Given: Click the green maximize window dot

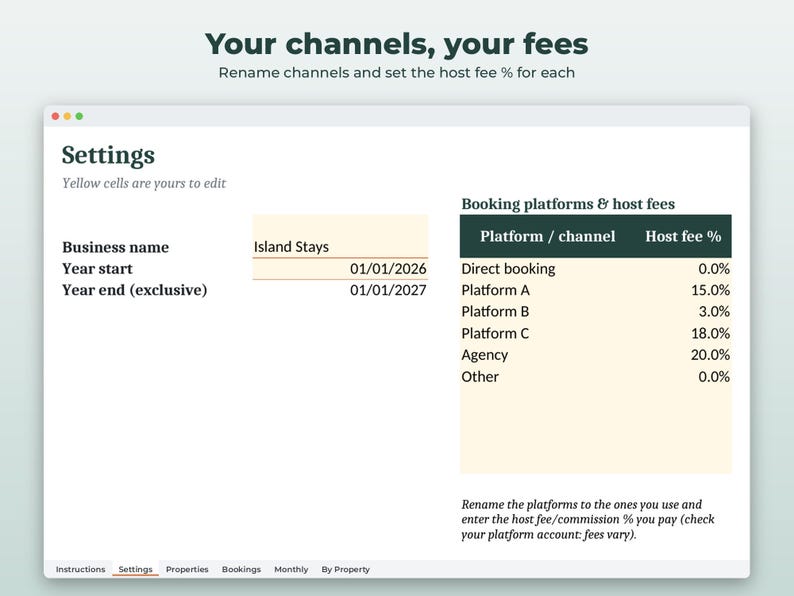Looking at the screenshot, I should click(80, 116).
